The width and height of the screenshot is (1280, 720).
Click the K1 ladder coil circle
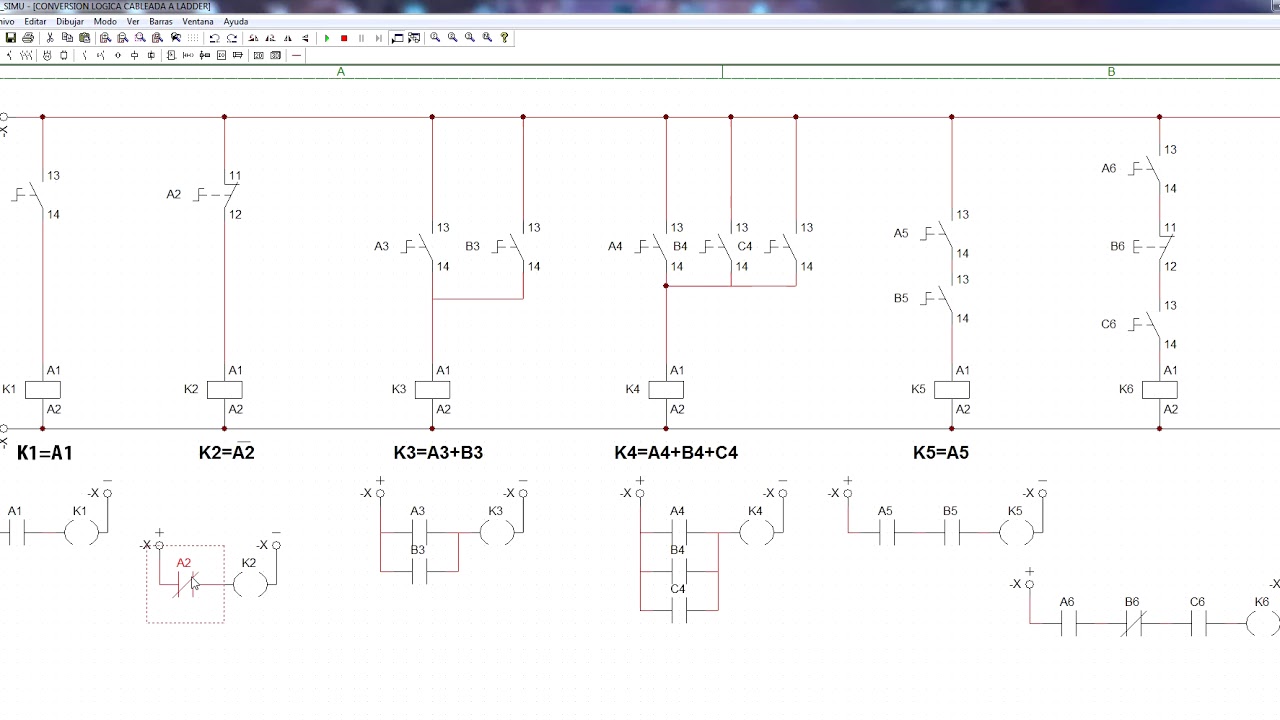[82, 532]
